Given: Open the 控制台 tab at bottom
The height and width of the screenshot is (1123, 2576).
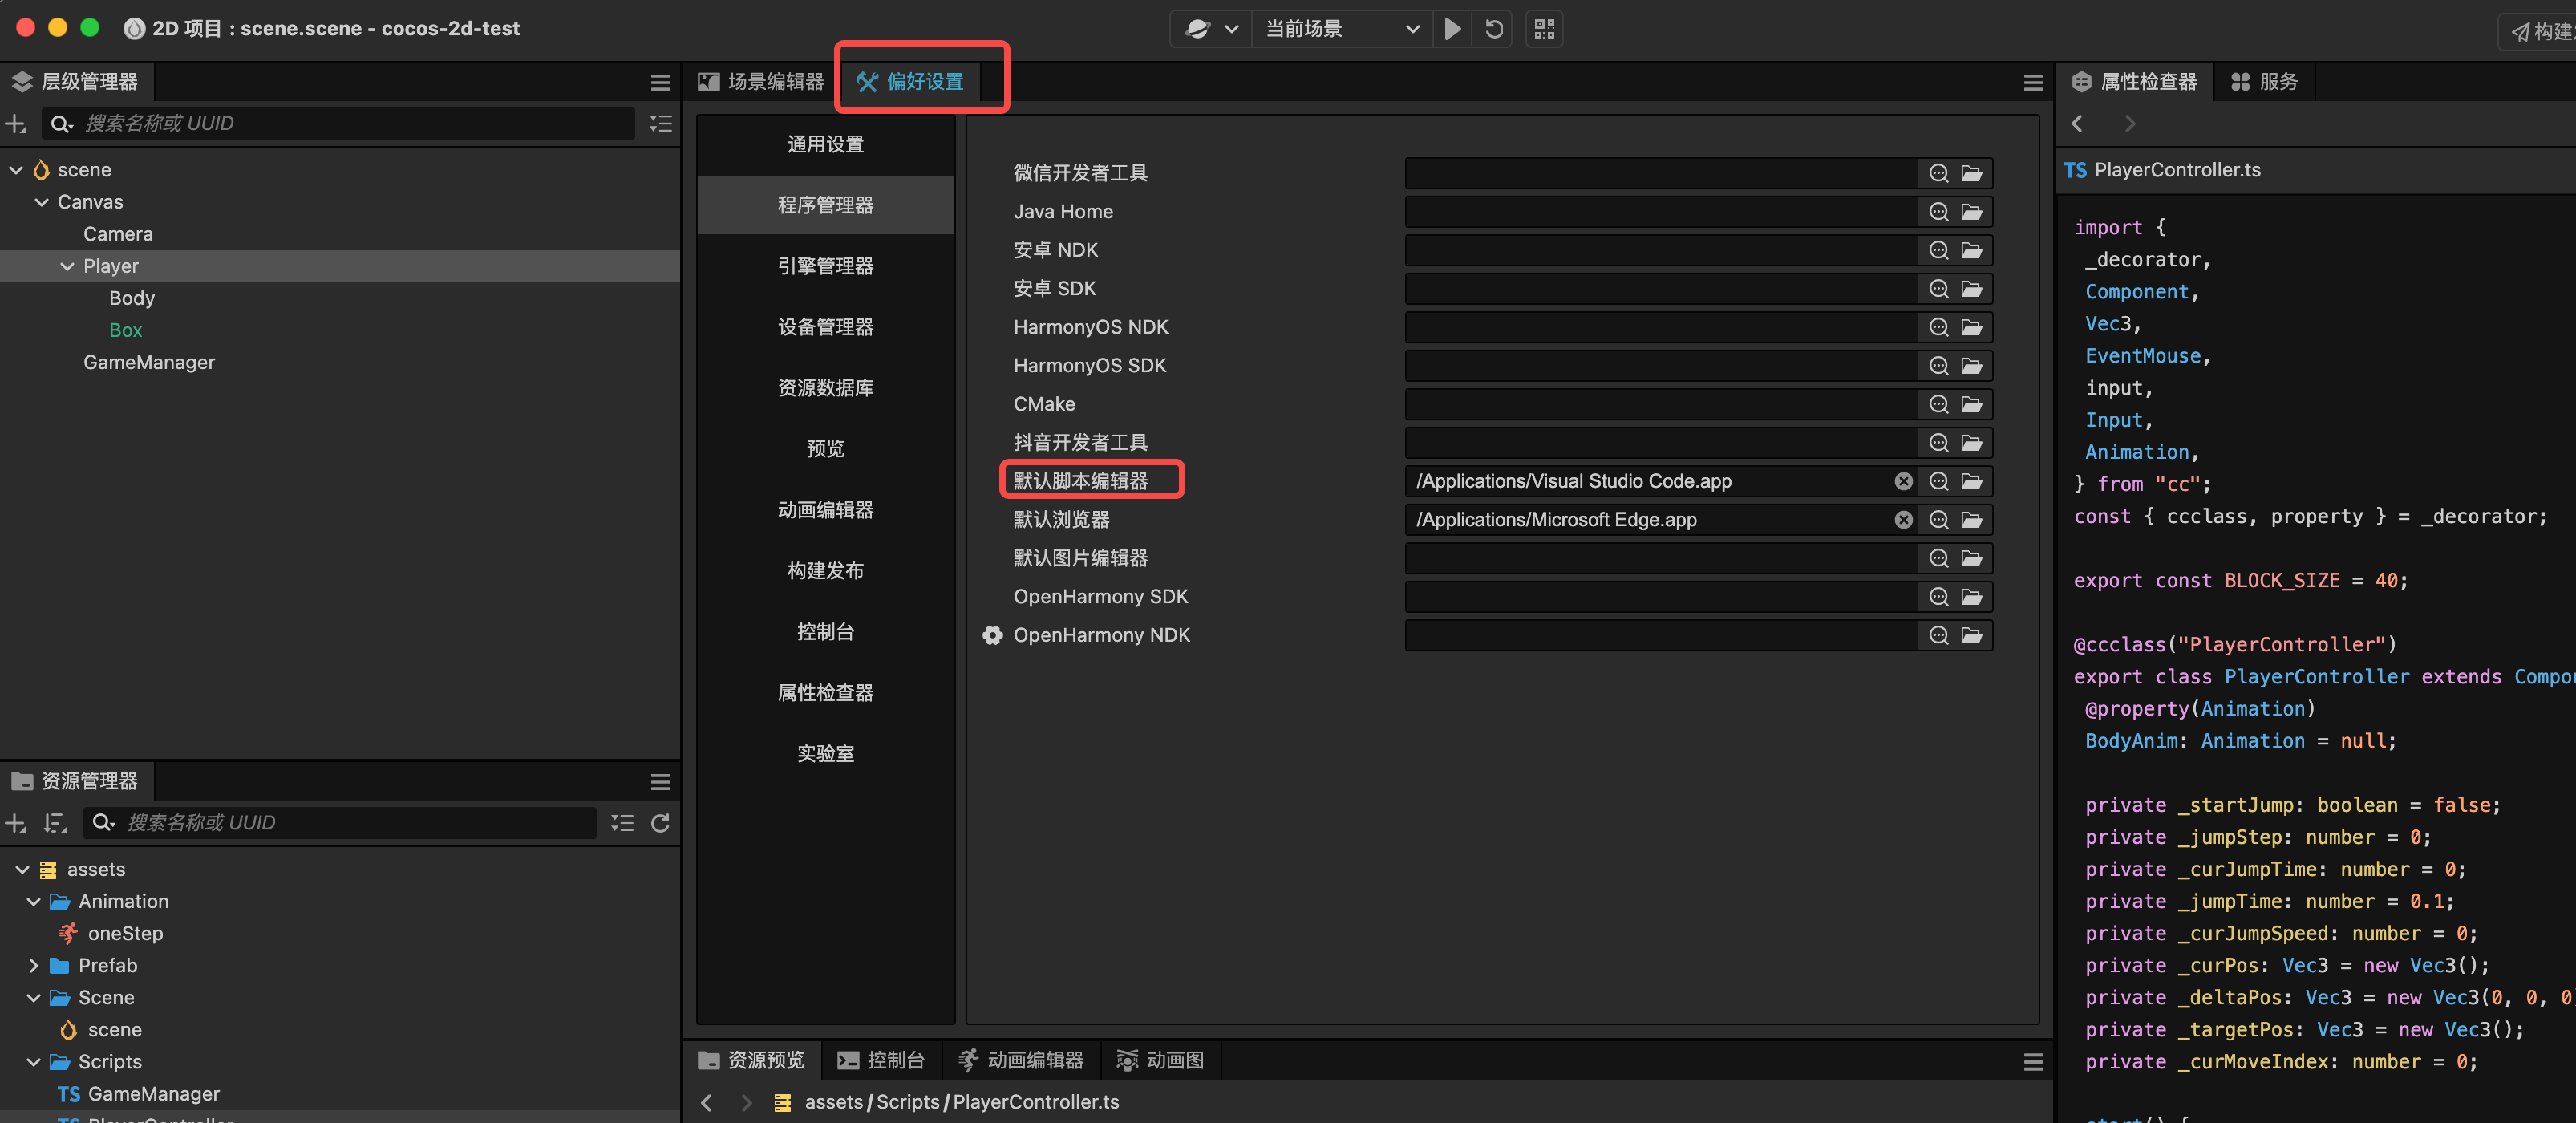Looking at the screenshot, I should coord(881,1060).
